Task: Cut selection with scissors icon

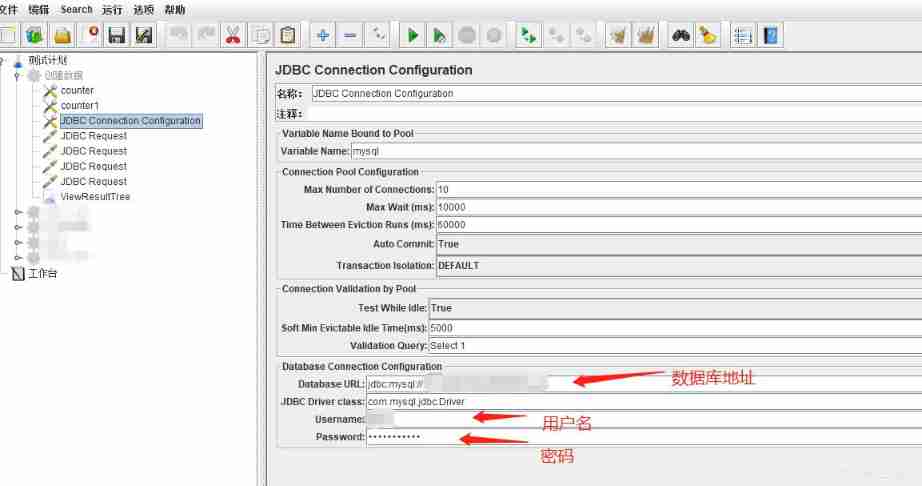Action: tap(233, 35)
